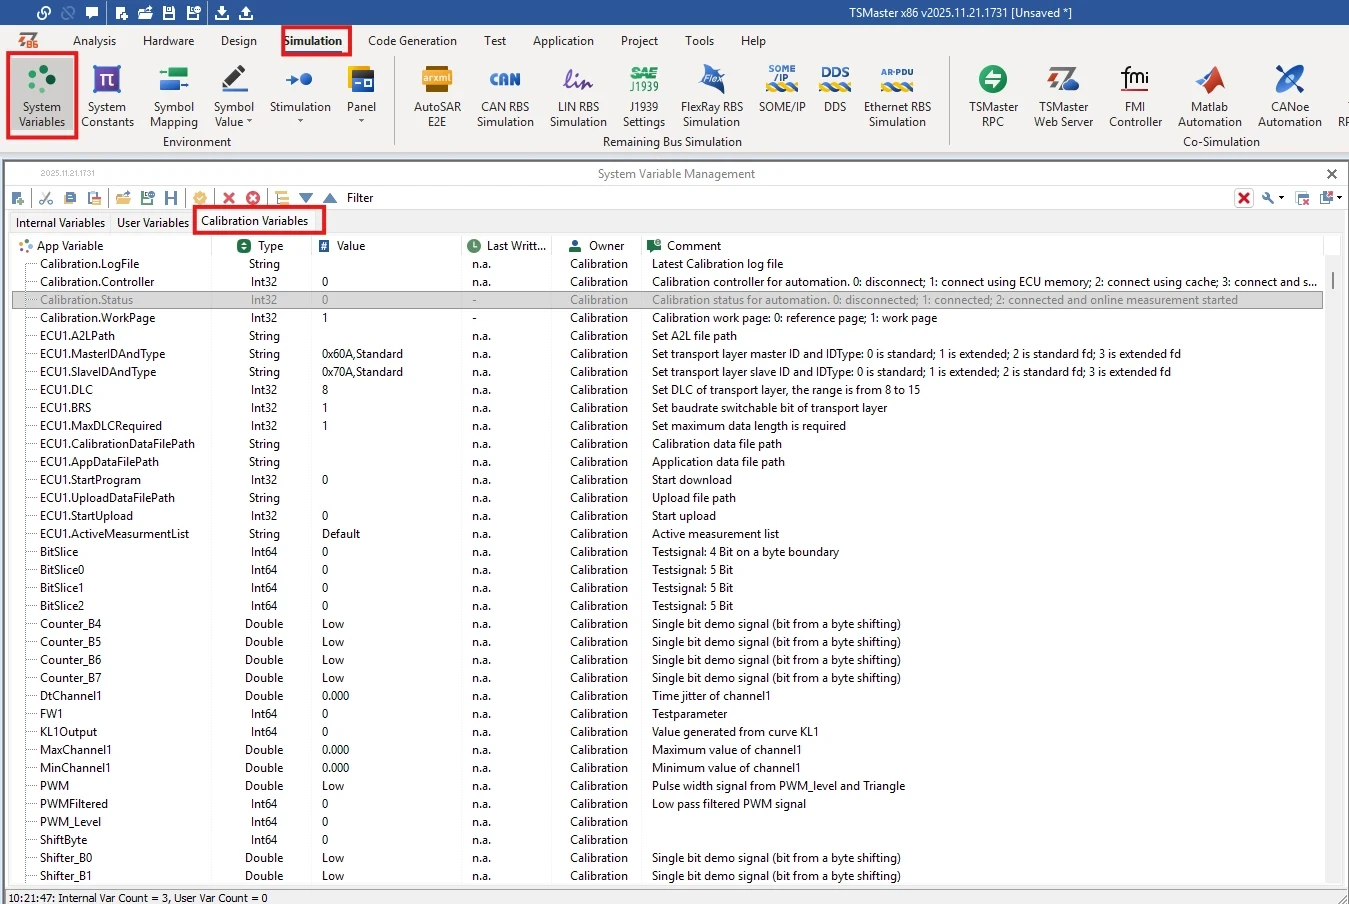Click the cut scissors toolbar icon
Viewport: 1349px width, 904px height.
click(x=46, y=198)
